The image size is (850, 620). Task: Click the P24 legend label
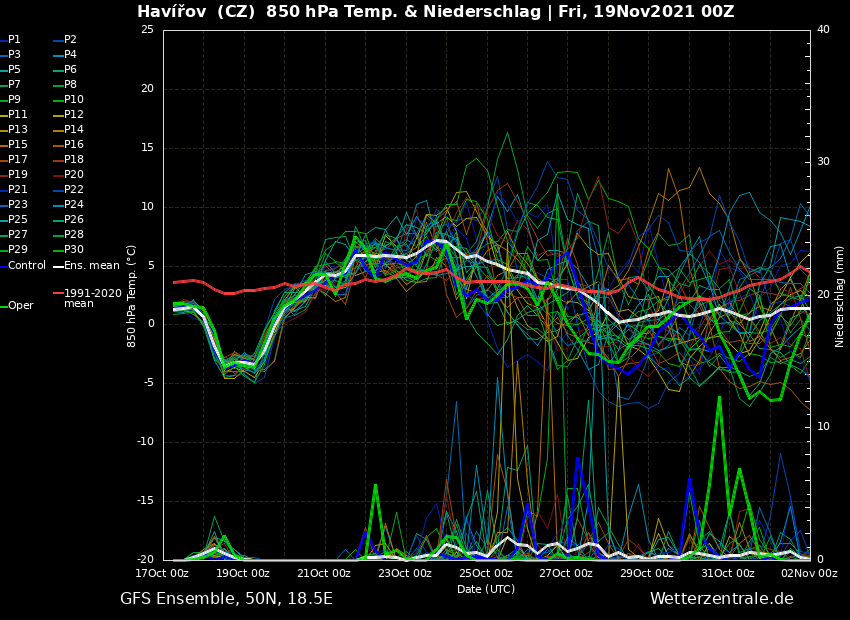(x=74, y=205)
